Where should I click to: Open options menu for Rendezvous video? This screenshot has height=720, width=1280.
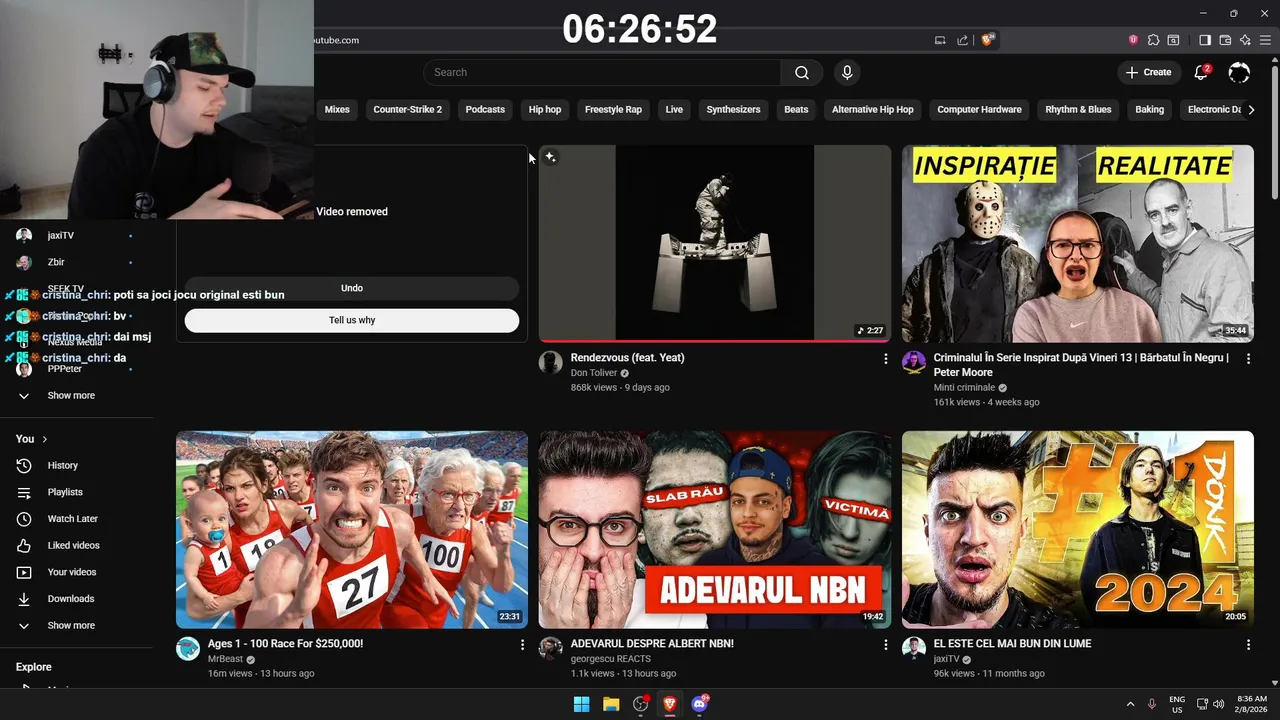pos(885,358)
